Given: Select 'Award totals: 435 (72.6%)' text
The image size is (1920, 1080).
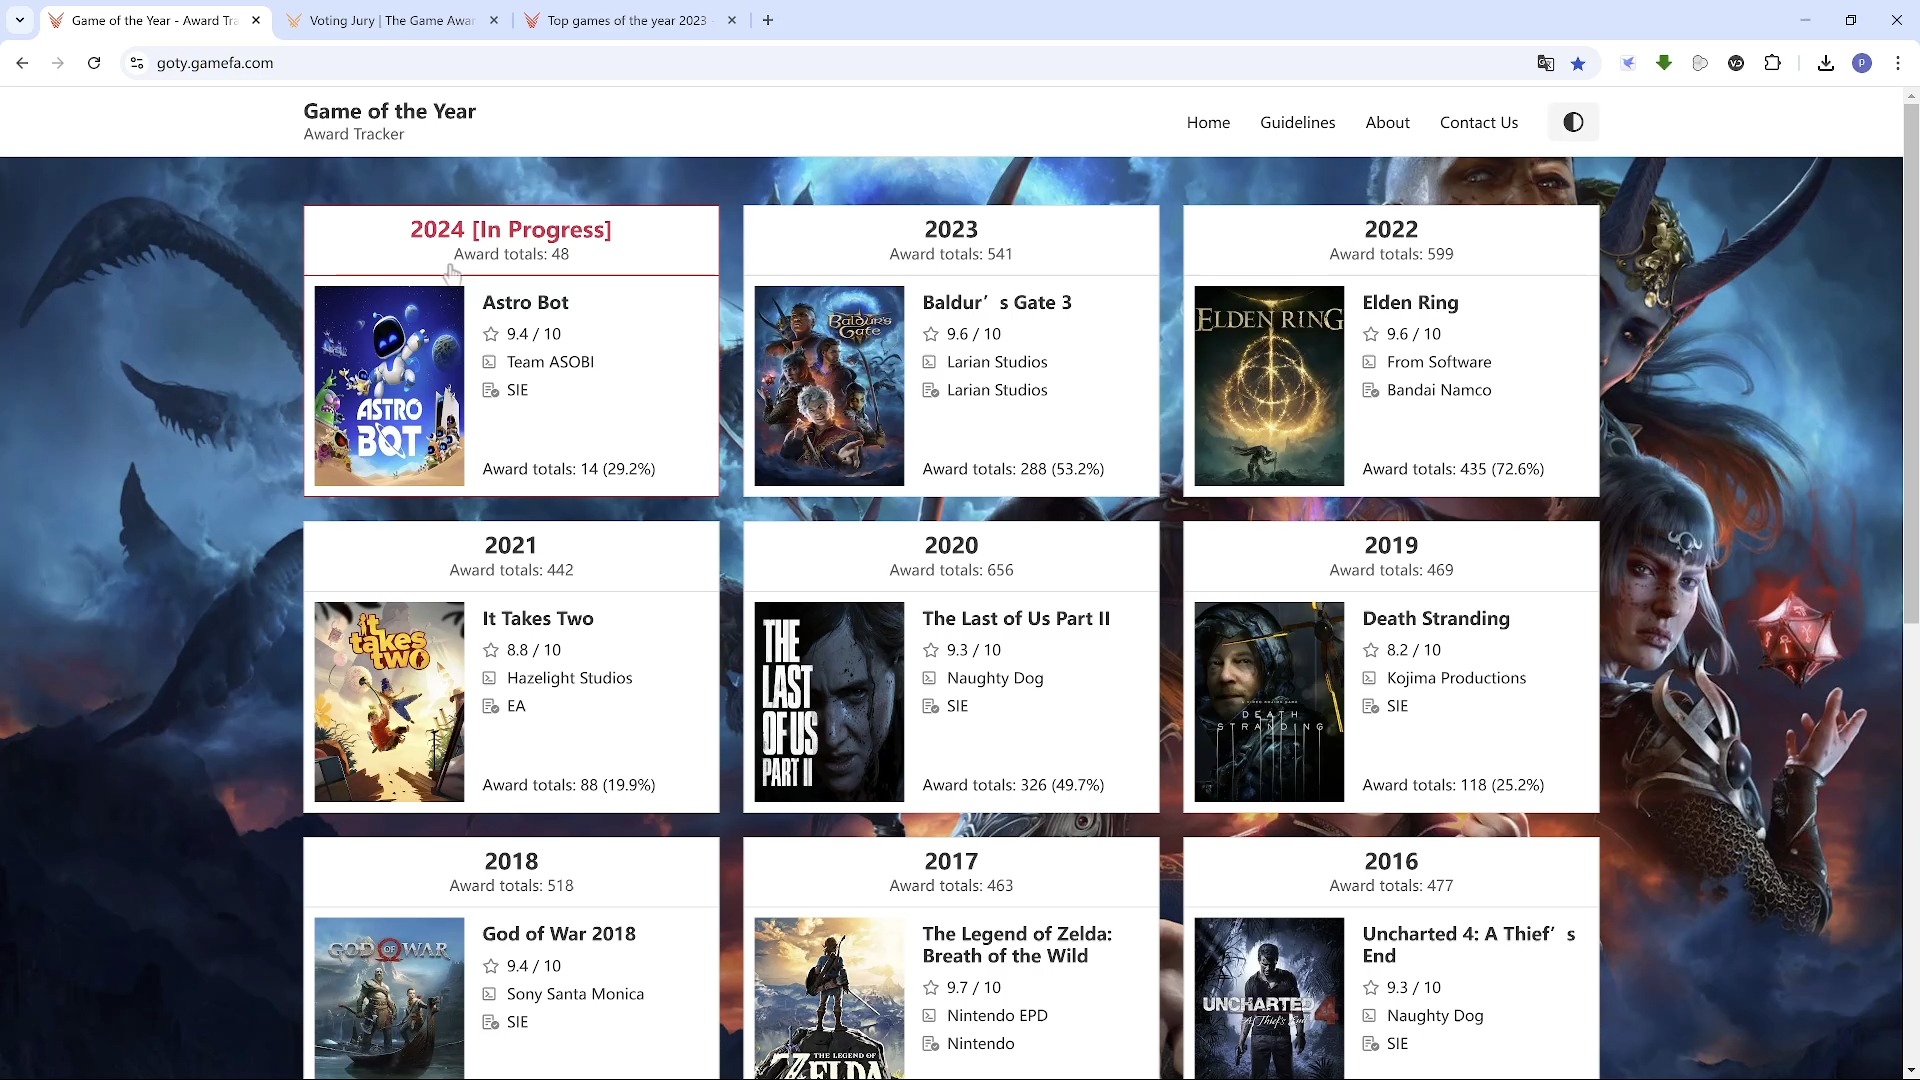Looking at the screenshot, I should click(x=1453, y=469).
